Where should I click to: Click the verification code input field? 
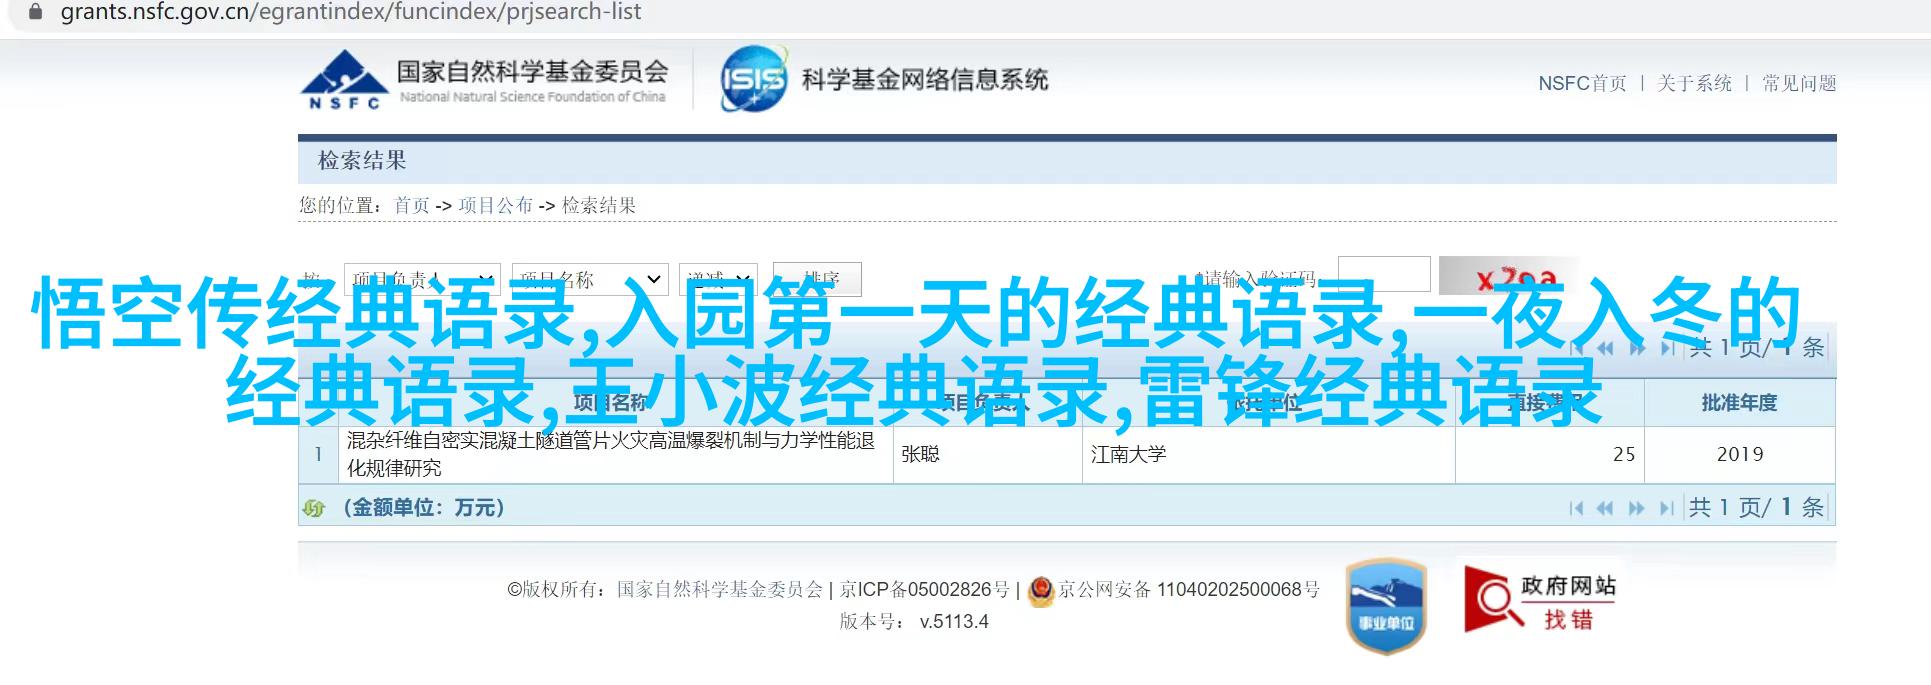(1384, 275)
